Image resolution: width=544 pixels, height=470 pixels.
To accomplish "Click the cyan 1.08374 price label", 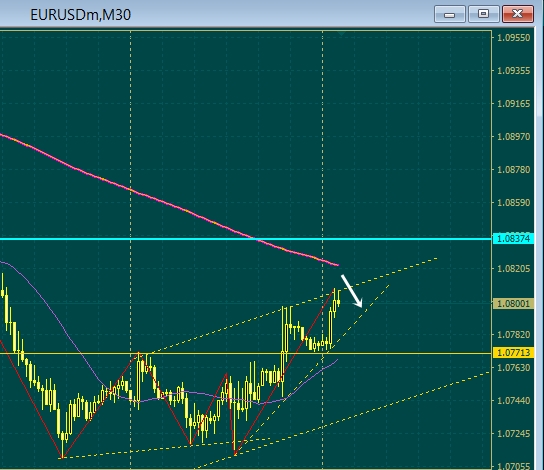I will coord(513,239).
